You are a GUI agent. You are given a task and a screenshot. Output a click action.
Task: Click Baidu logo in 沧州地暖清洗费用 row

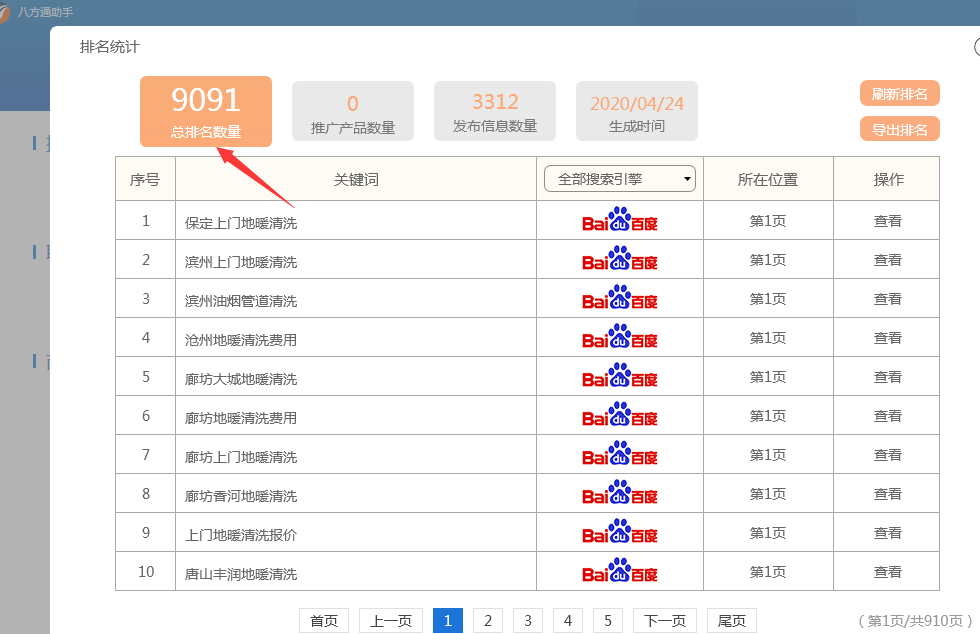tap(619, 336)
